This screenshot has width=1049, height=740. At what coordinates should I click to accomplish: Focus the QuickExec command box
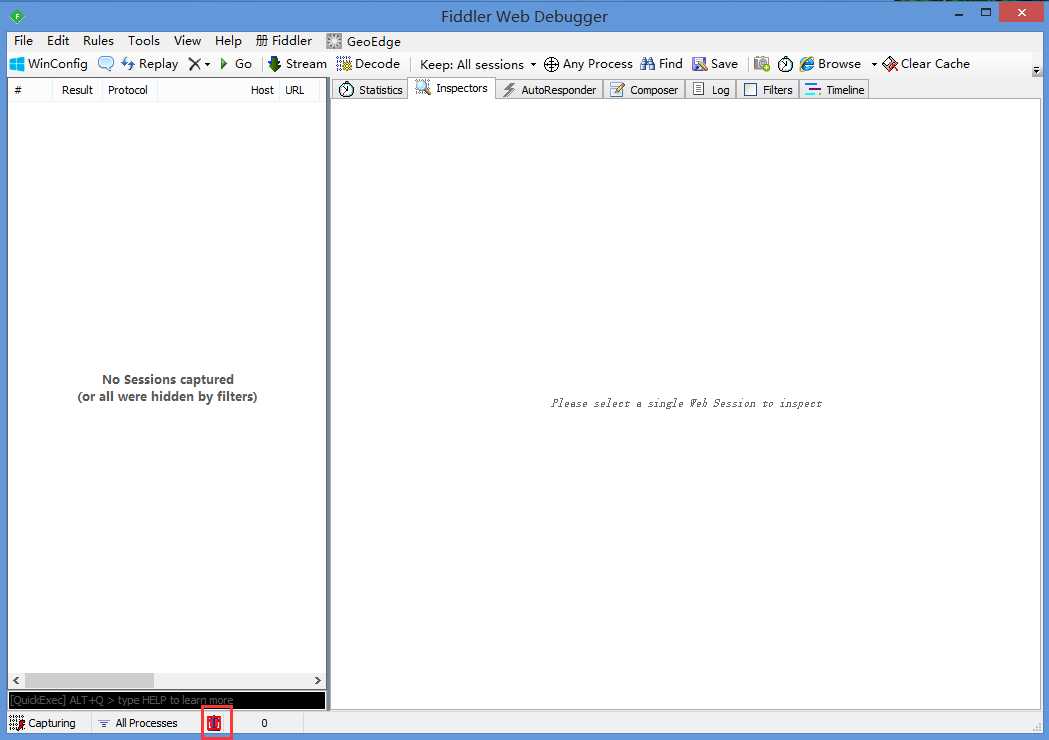coord(167,700)
